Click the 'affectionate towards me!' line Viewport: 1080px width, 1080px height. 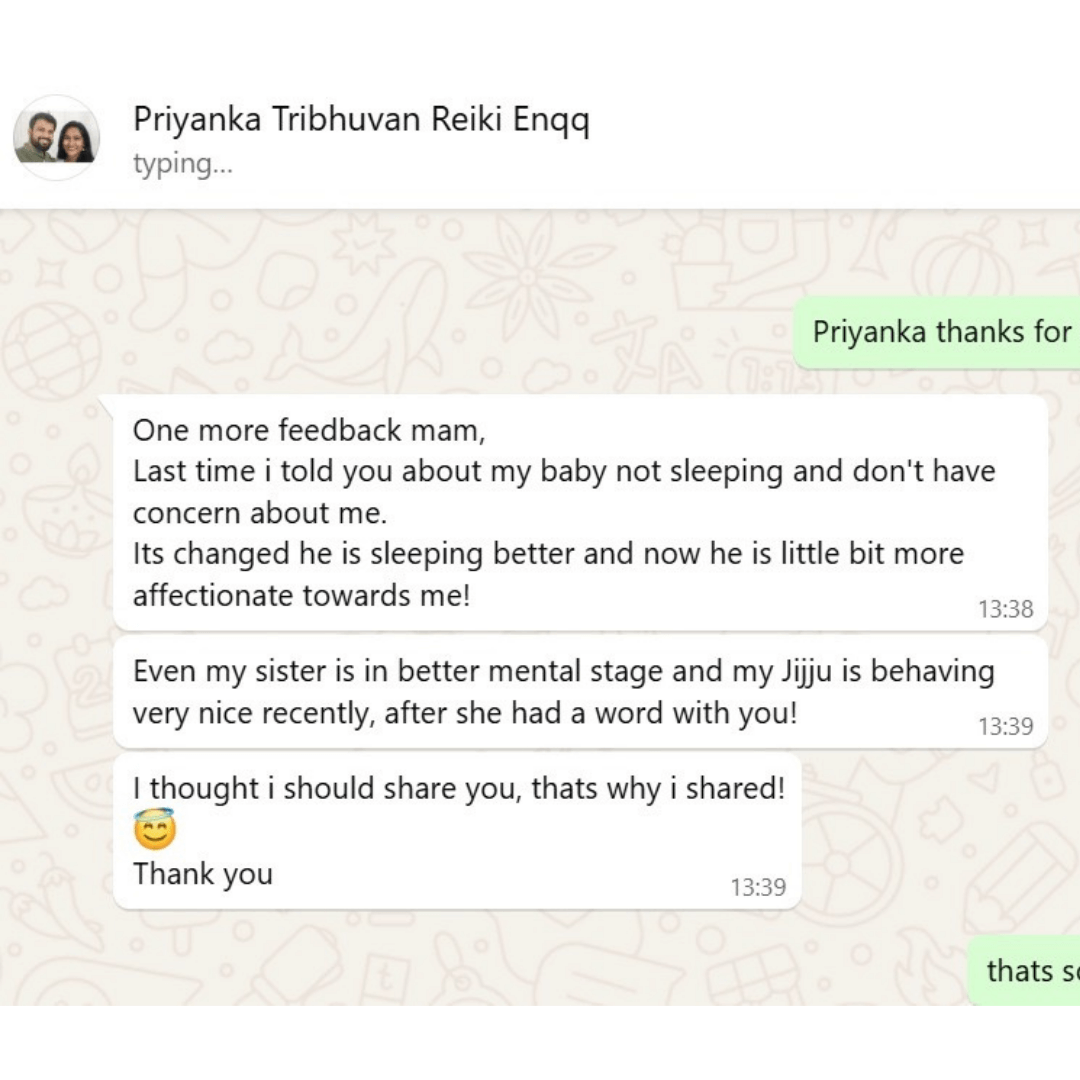pyautogui.click(x=301, y=596)
